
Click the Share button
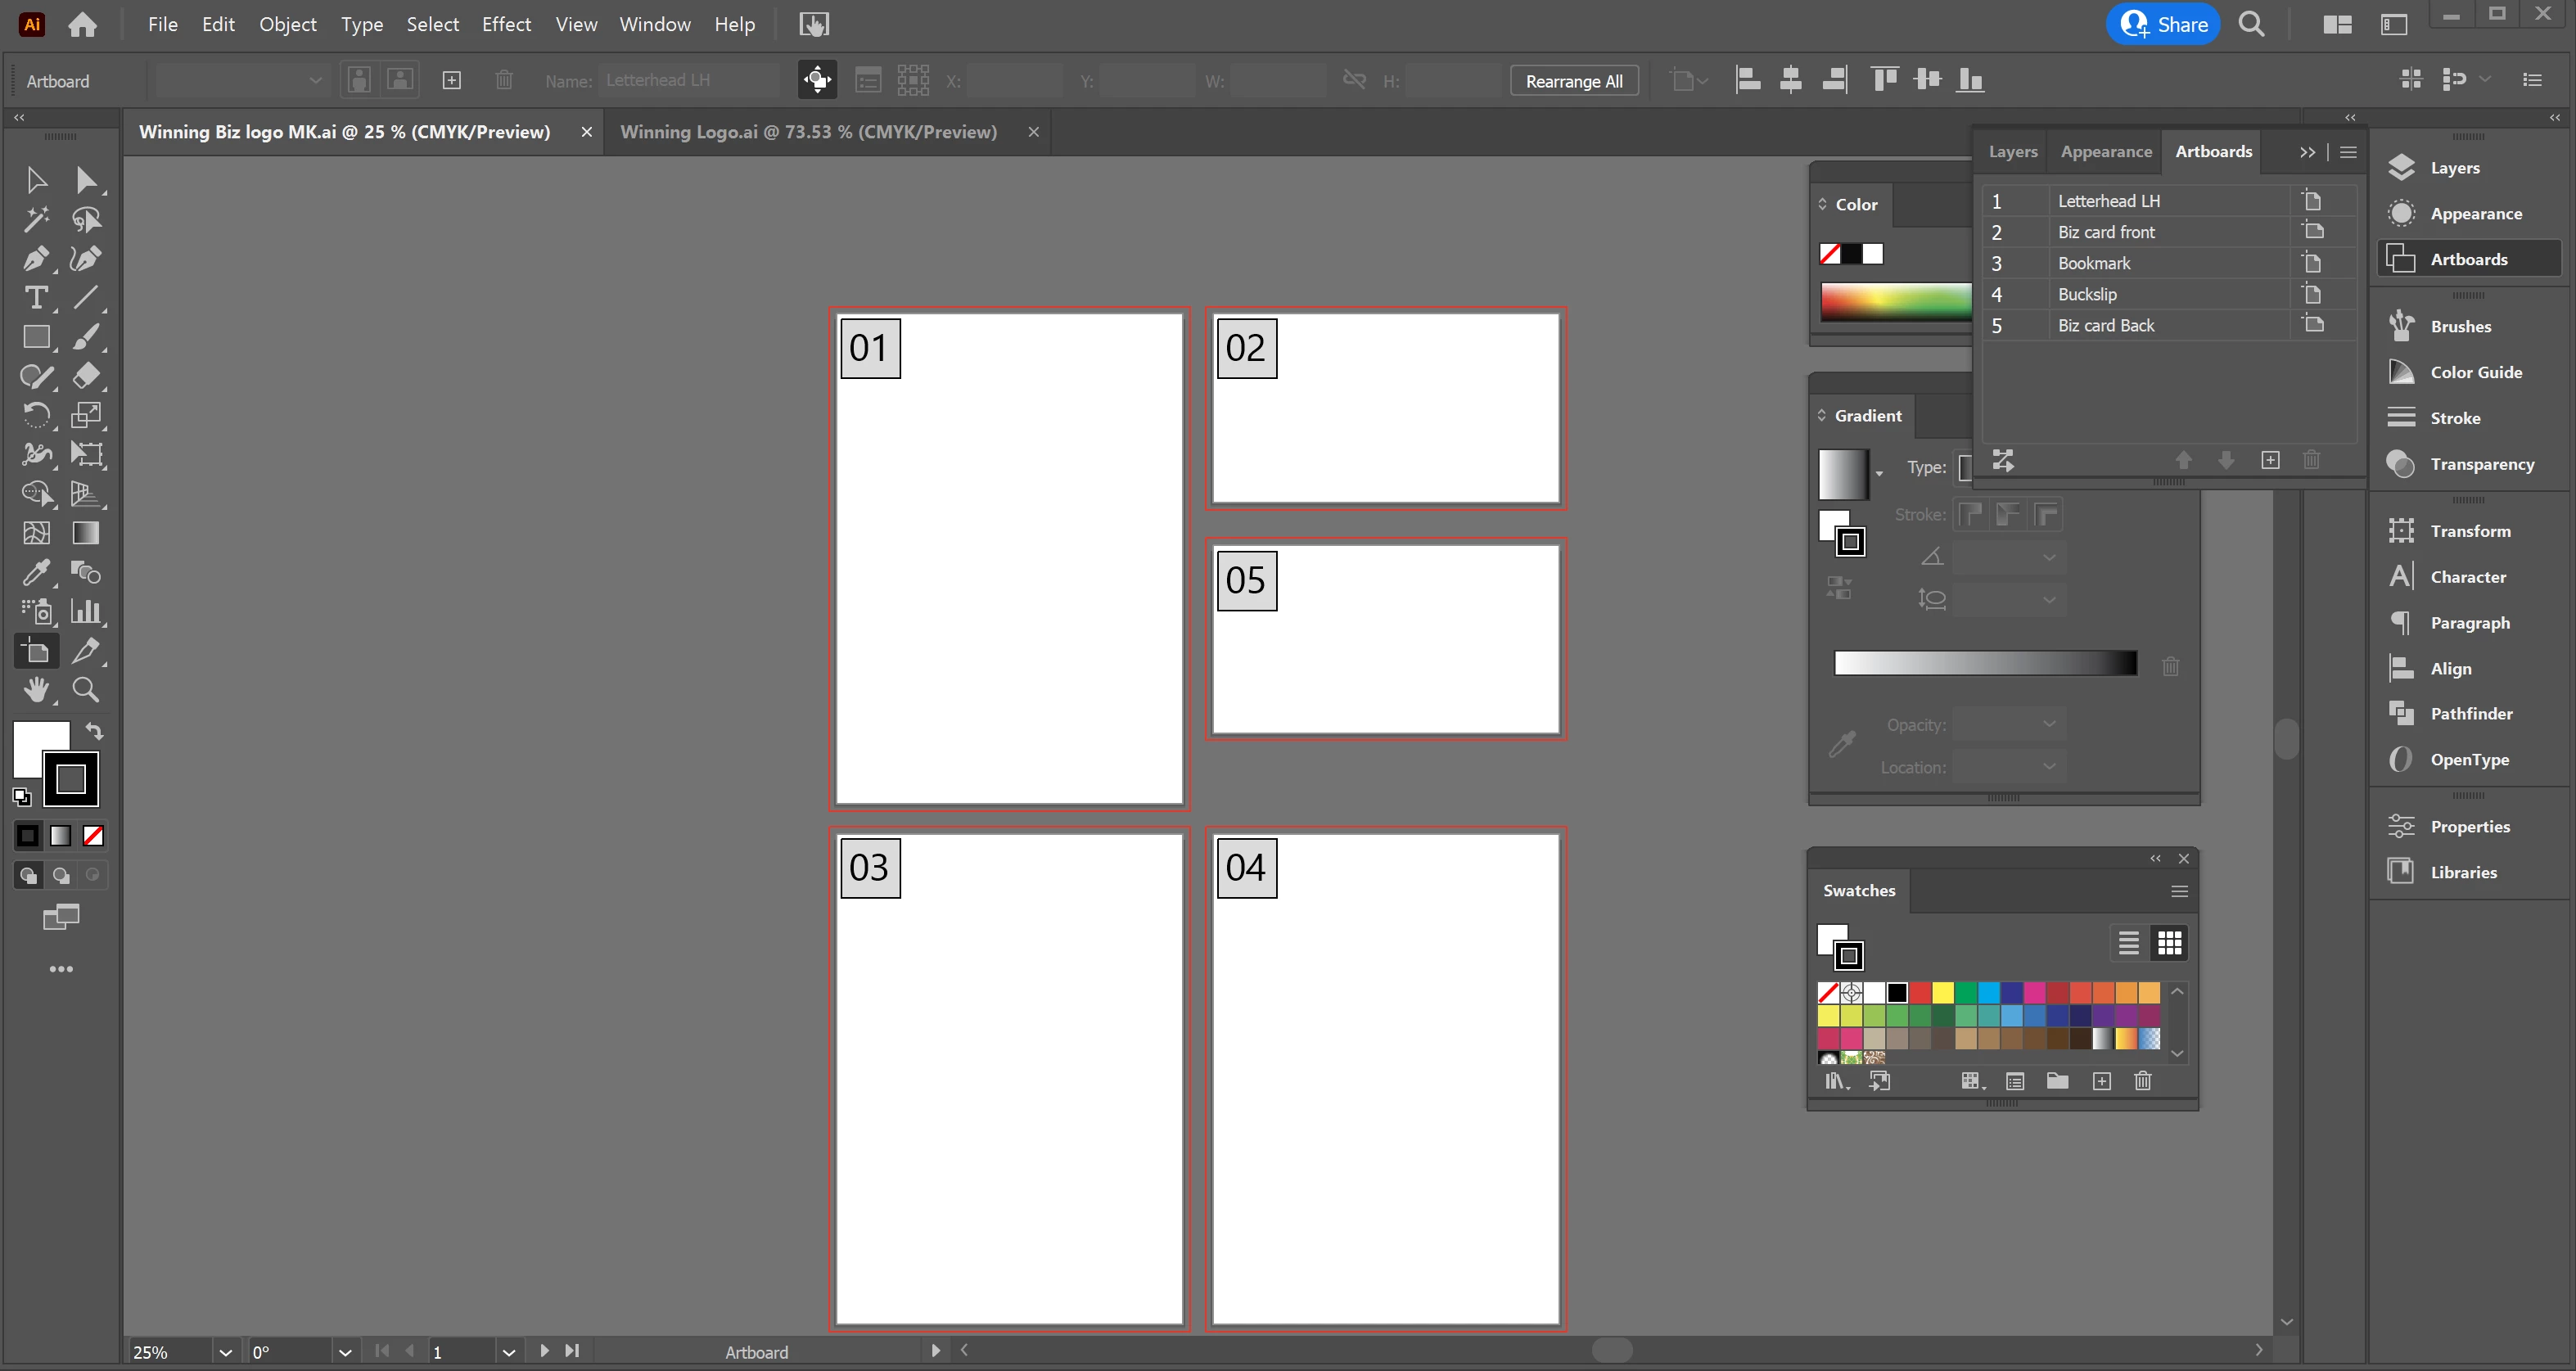pyautogui.click(x=2163, y=24)
